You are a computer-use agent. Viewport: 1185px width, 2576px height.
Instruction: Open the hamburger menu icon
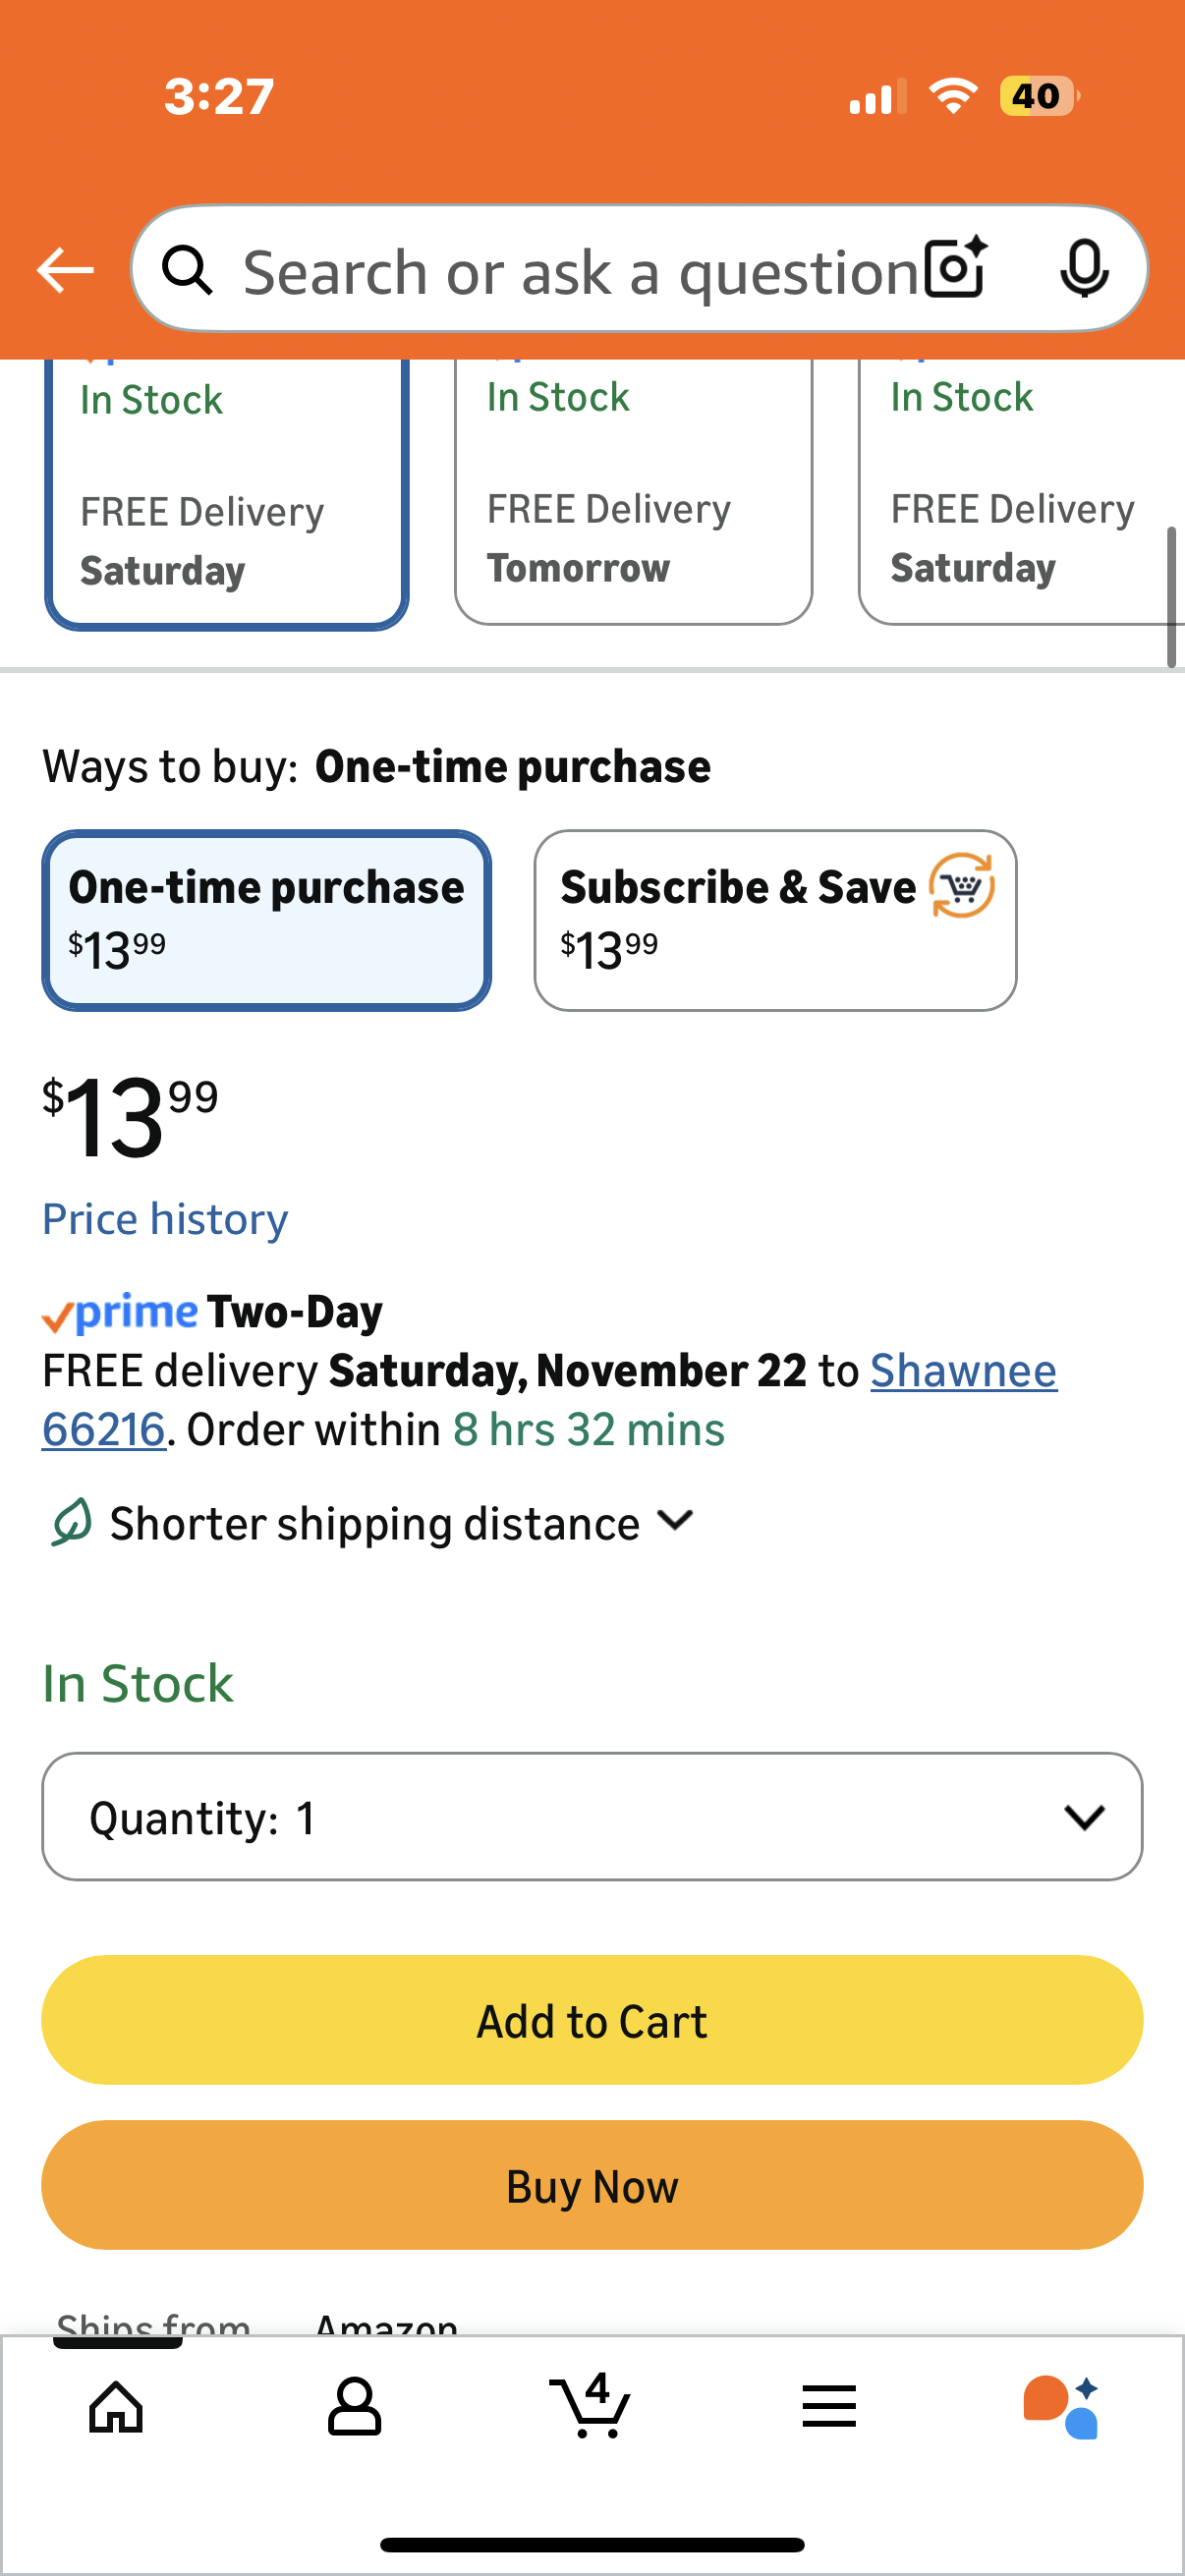click(829, 2406)
